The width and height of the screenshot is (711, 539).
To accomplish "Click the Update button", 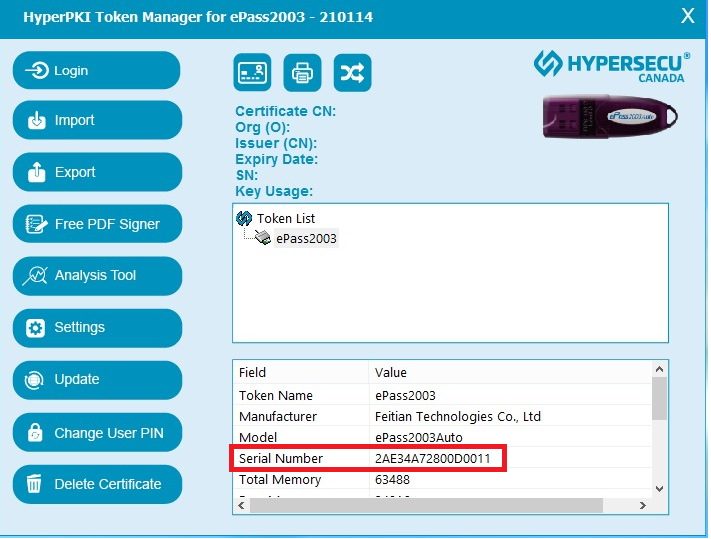I will [97, 380].
